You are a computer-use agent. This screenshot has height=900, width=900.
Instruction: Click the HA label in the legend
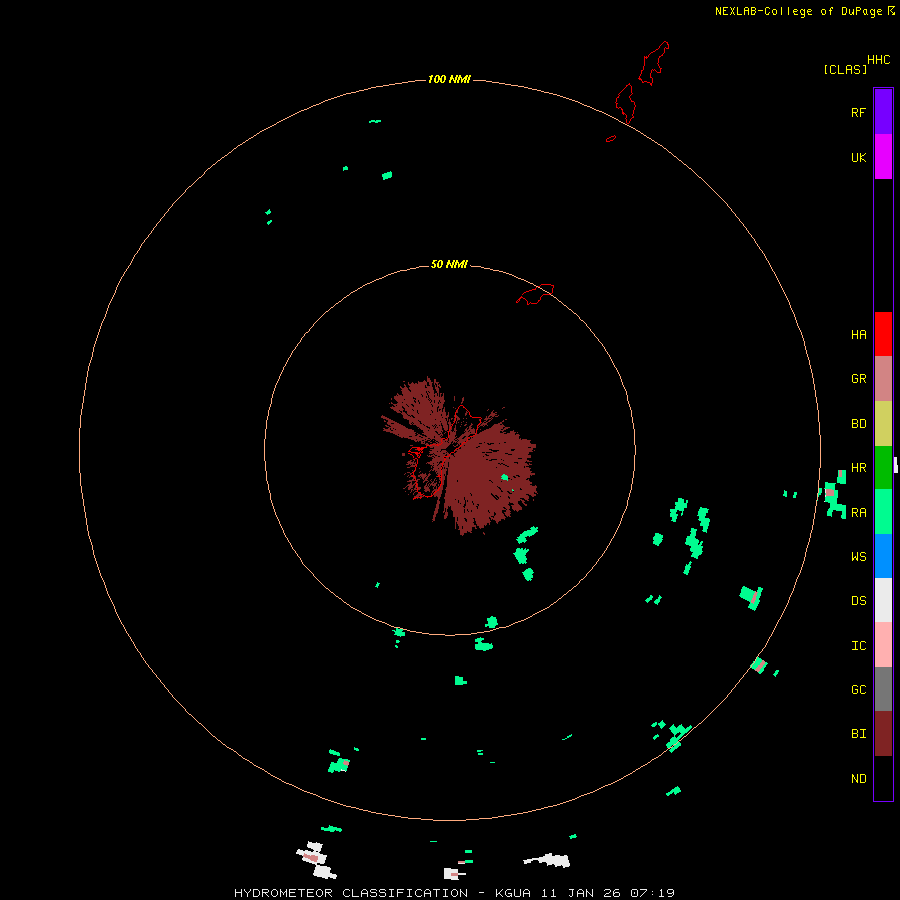coord(858,335)
